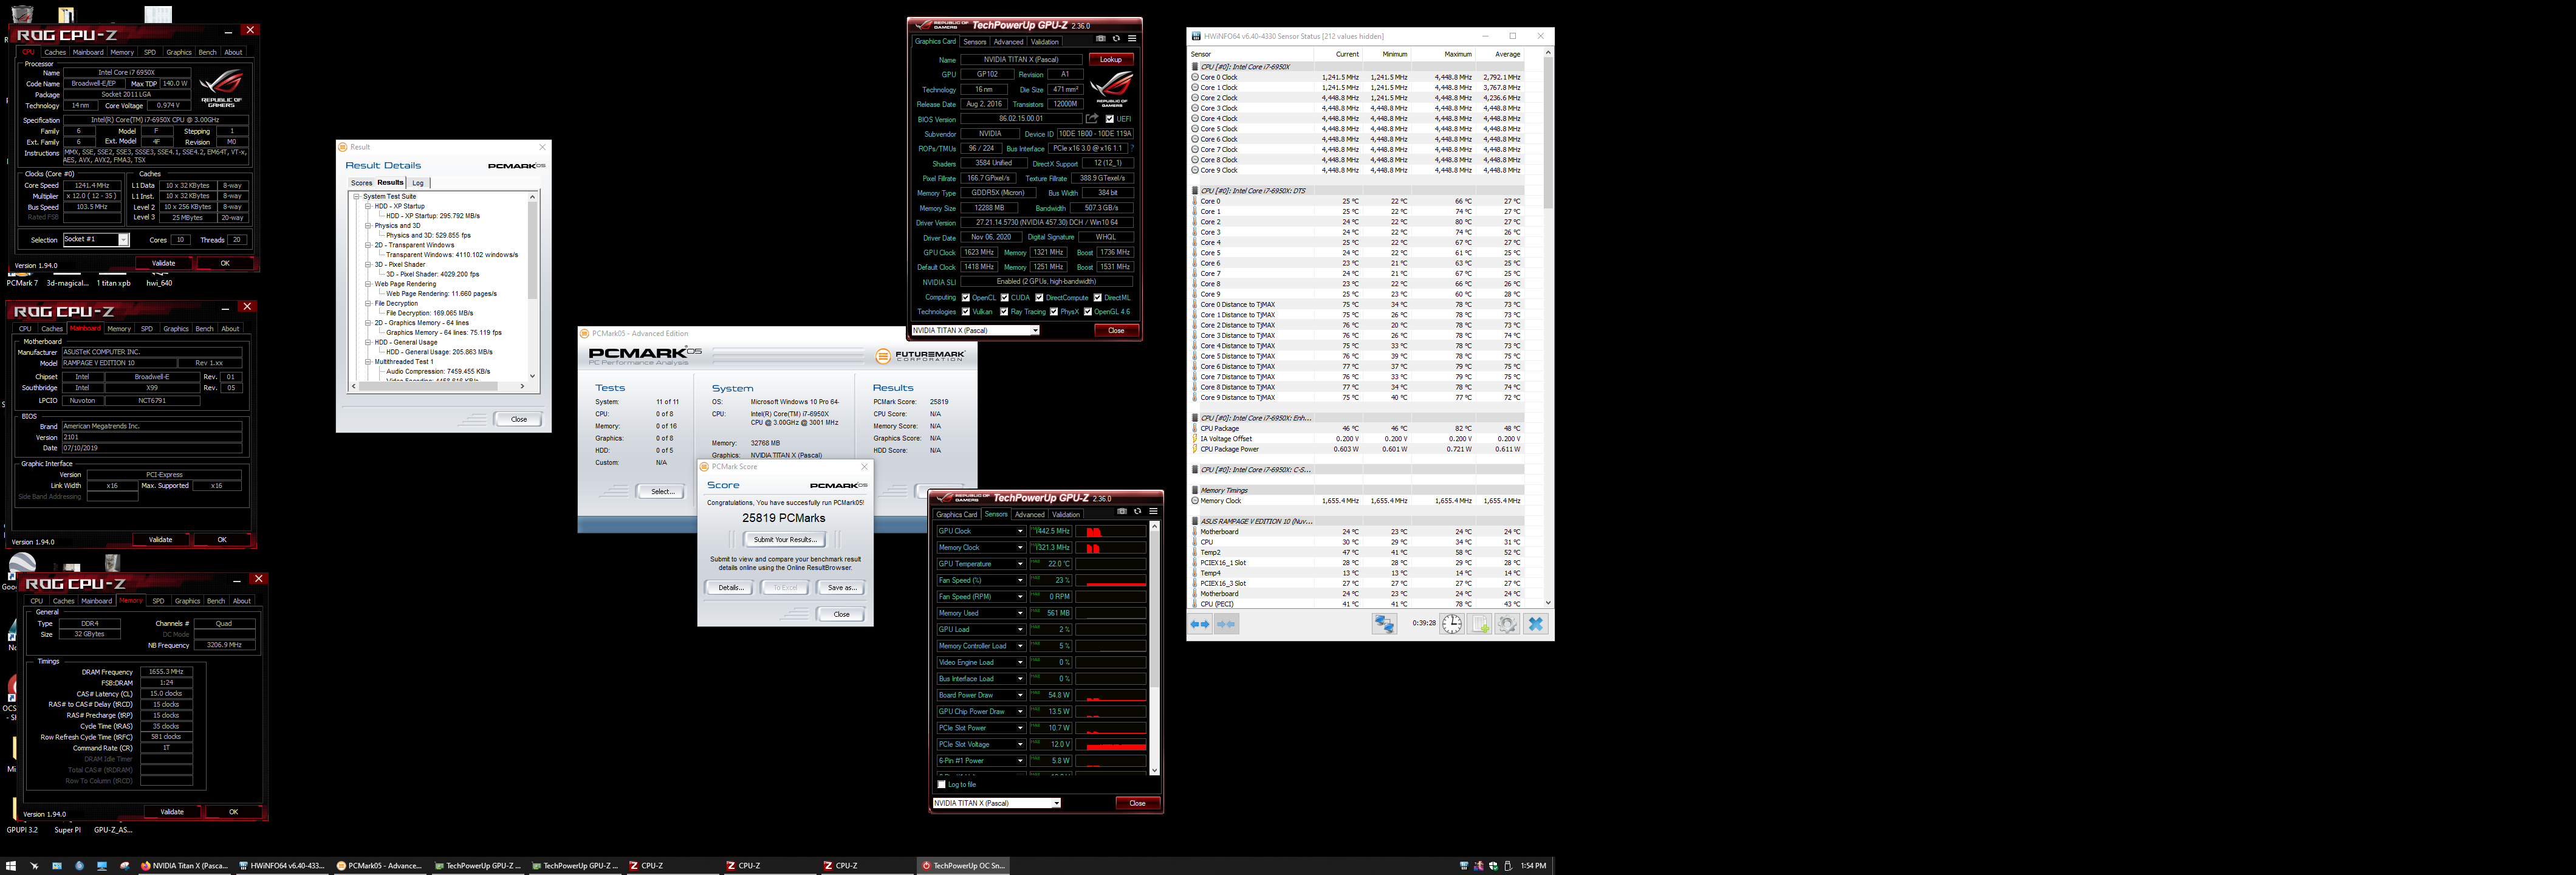Click the HWiNFO tray icon in system tray
Image resolution: width=2576 pixels, height=875 pixels.
tap(1464, 866)
